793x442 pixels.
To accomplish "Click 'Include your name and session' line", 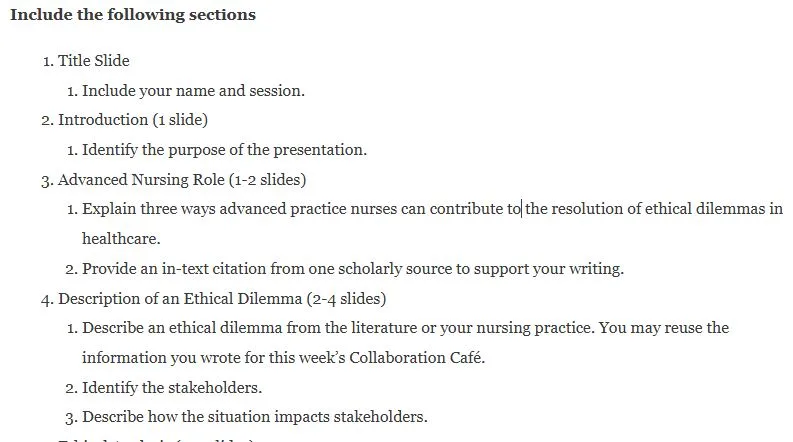I will [x=193, y=91].
